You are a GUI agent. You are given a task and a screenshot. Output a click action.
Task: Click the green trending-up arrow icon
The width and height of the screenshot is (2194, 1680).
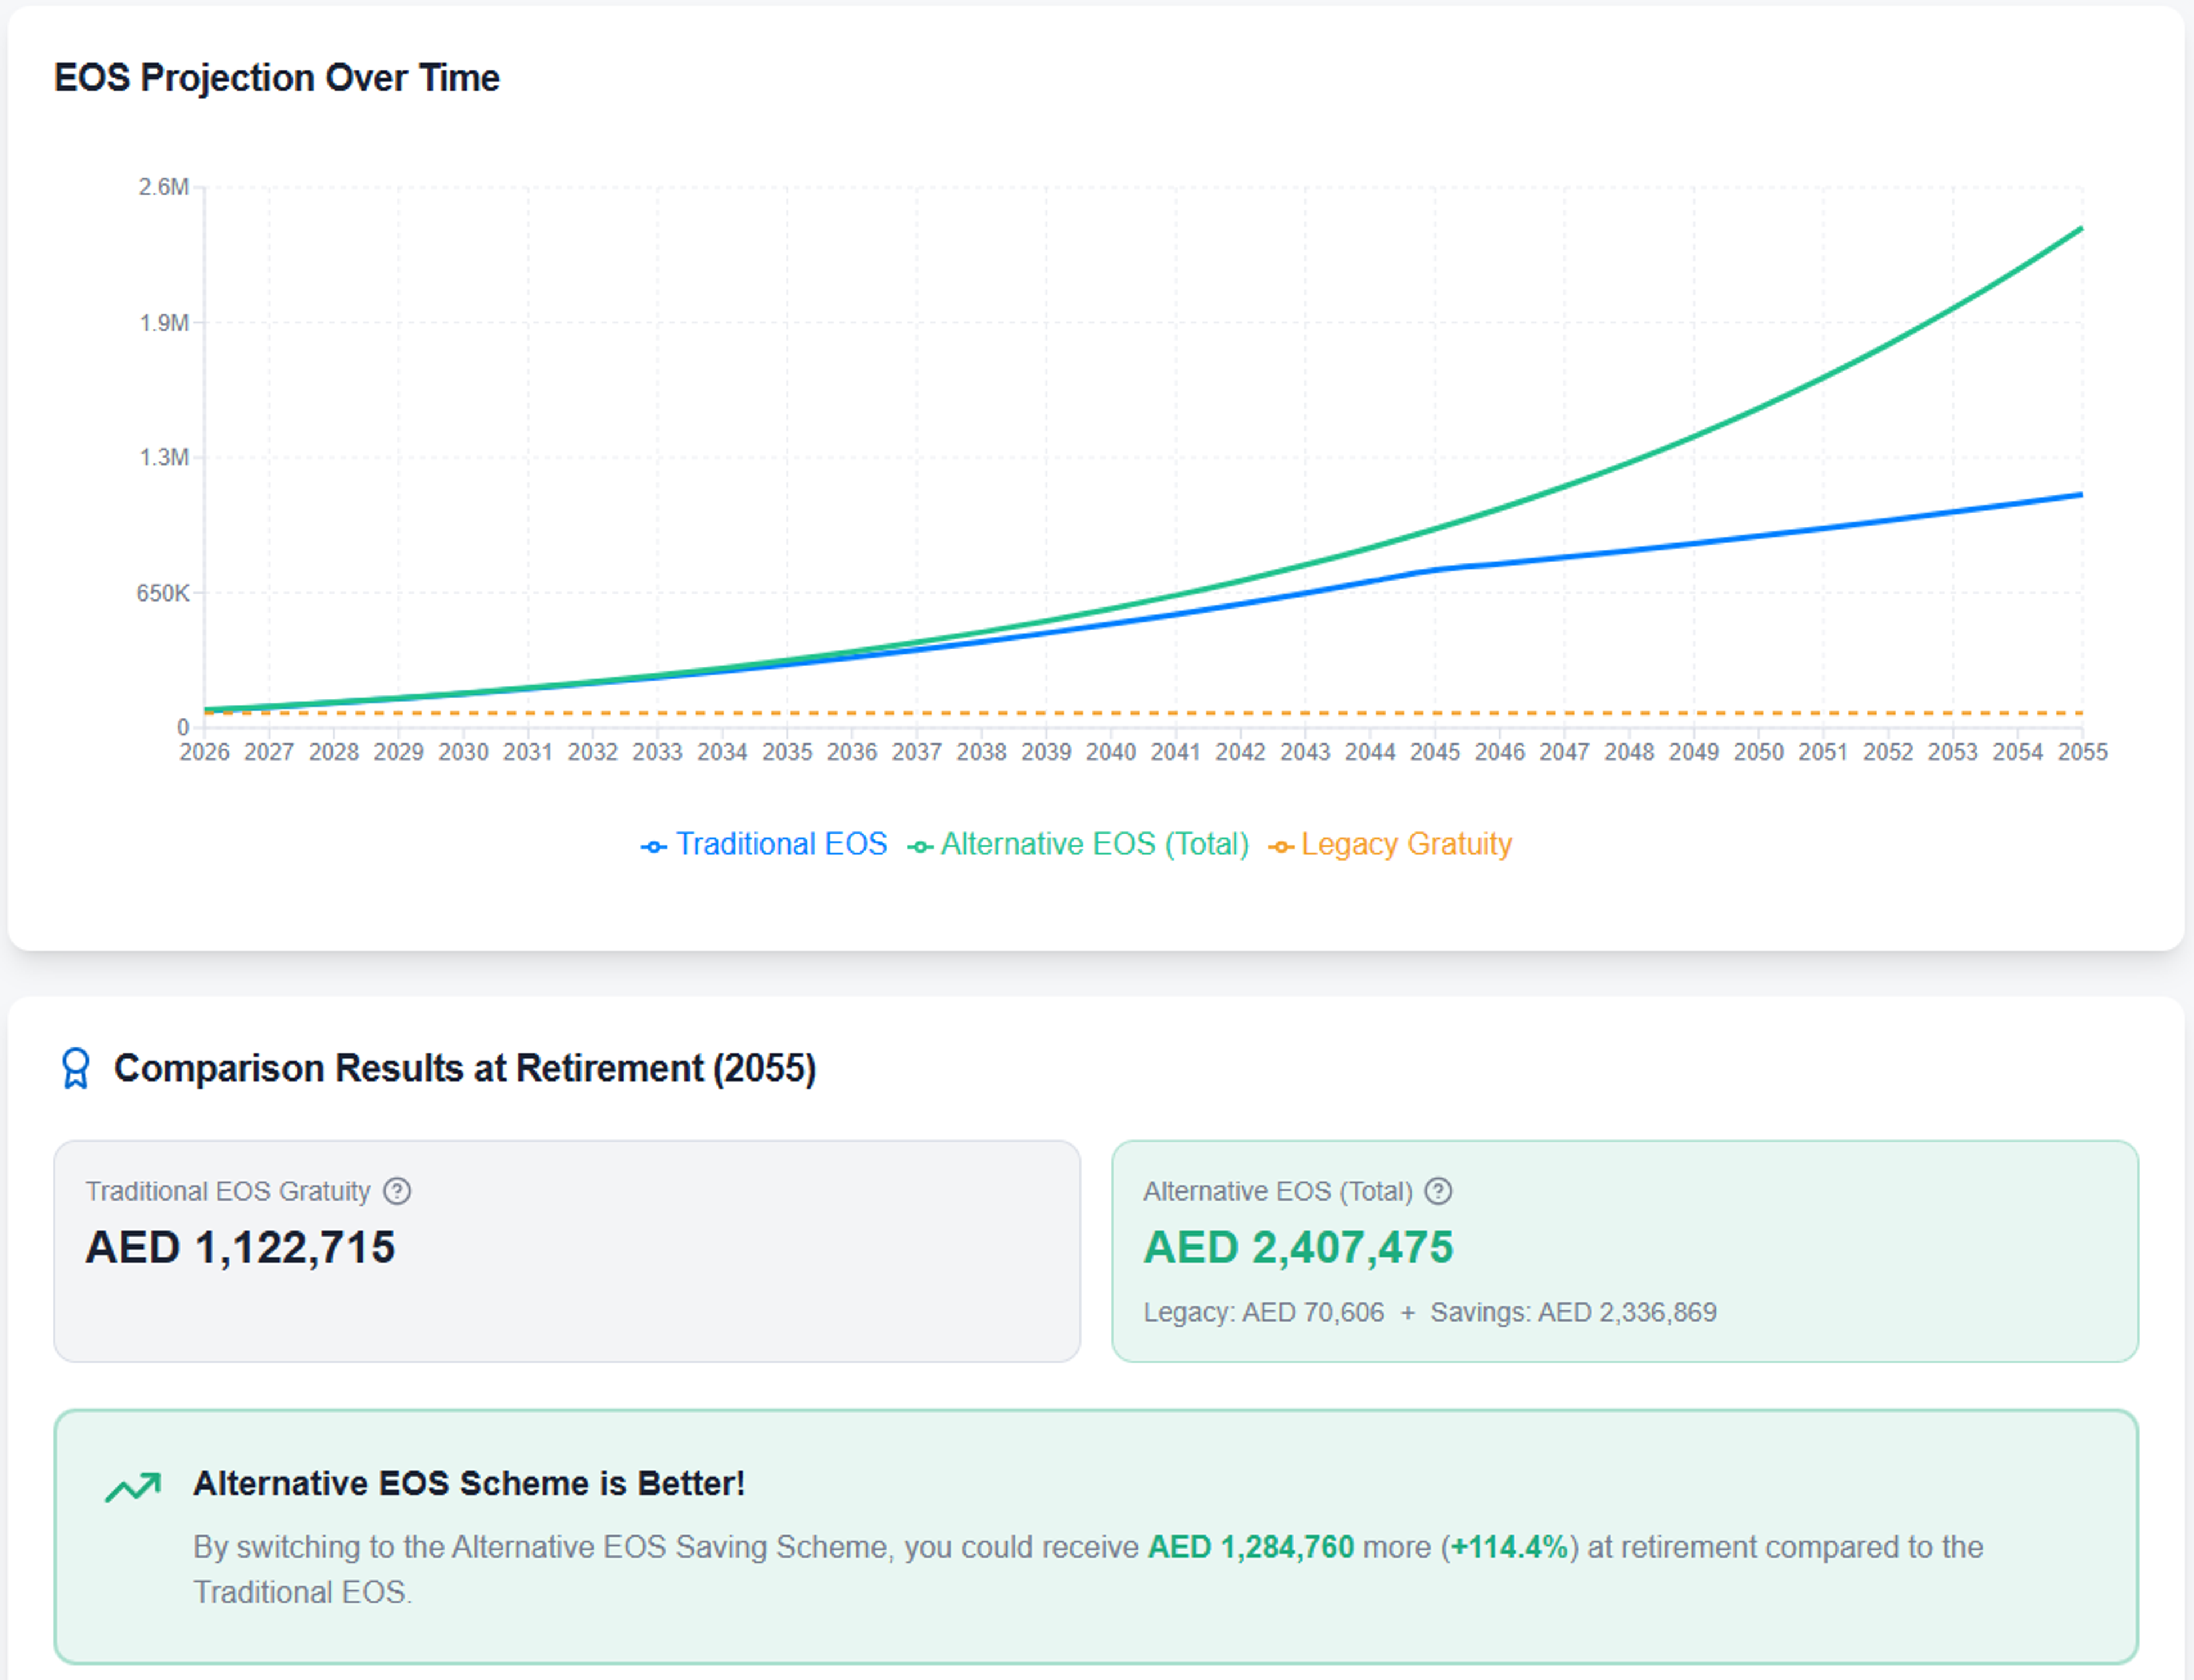pos(133,1487)
